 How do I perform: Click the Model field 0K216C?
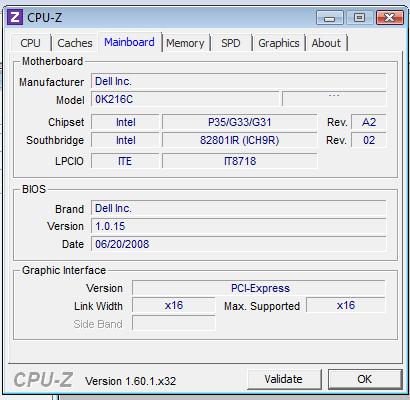coord(185,99)
